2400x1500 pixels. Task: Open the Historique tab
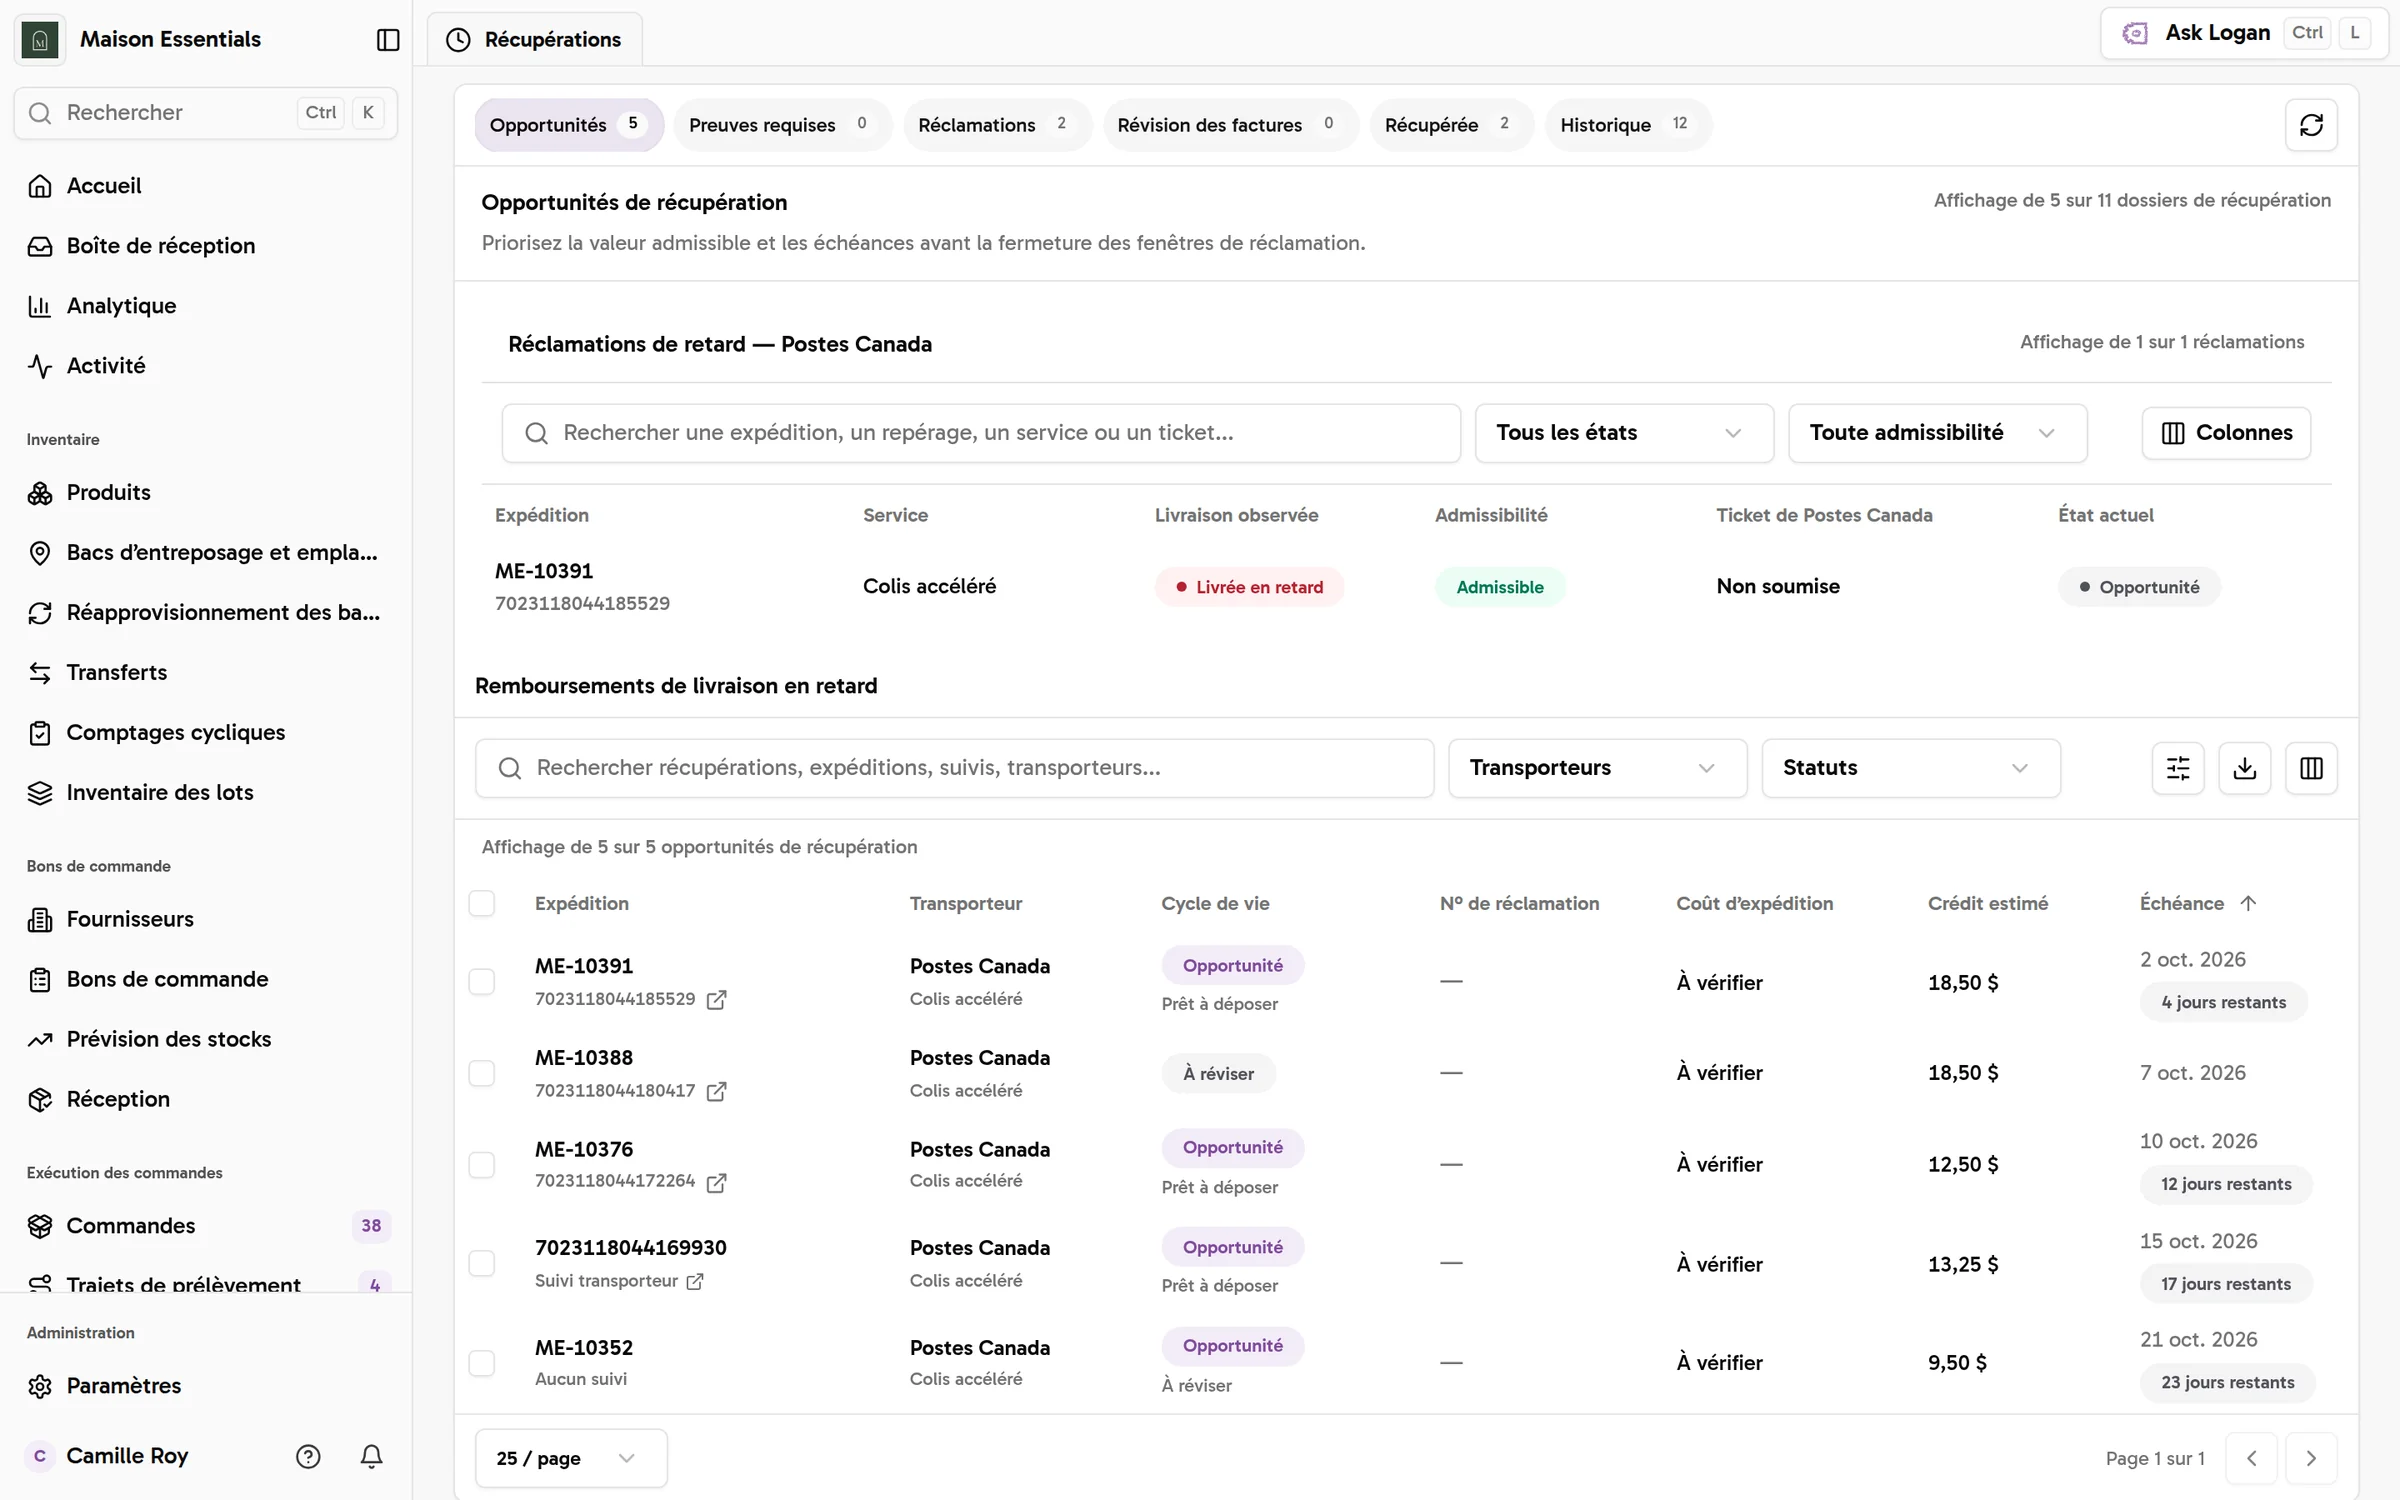pyautogui.click(x=1627, y=125)
